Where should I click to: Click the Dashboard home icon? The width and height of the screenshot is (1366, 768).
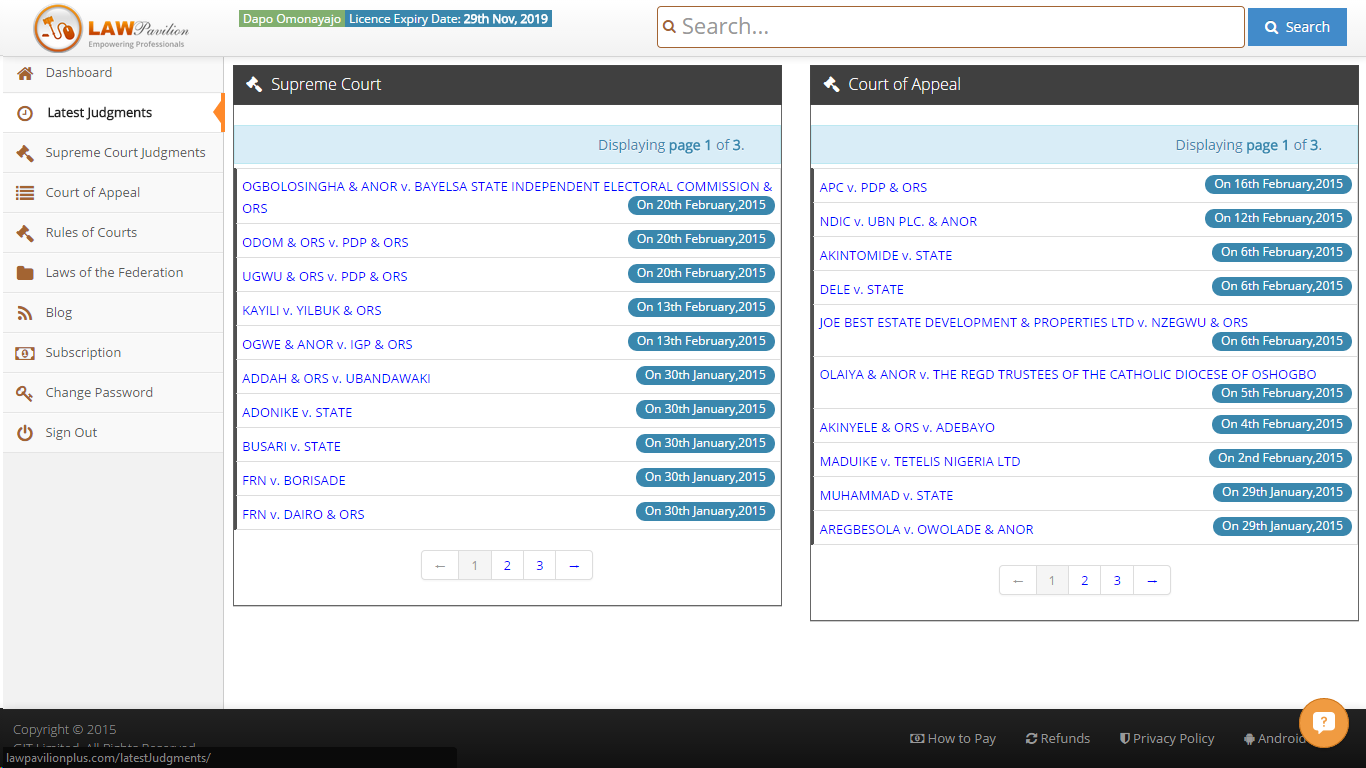[25, 73]
